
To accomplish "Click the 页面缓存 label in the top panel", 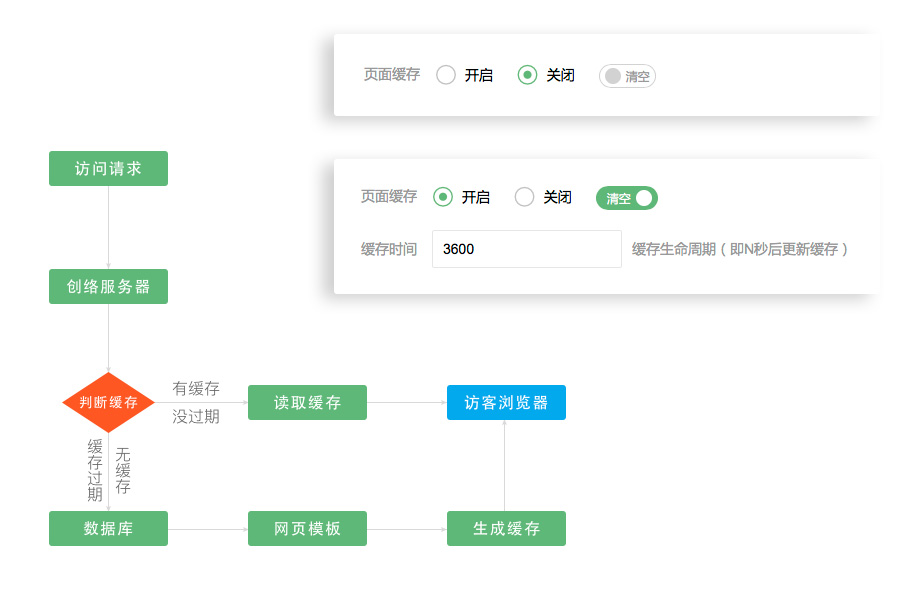I will [390, 74].
